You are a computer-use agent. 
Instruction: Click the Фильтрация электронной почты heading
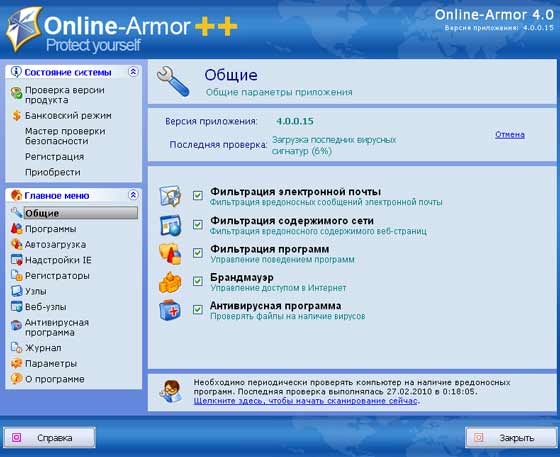coord(295,192)
